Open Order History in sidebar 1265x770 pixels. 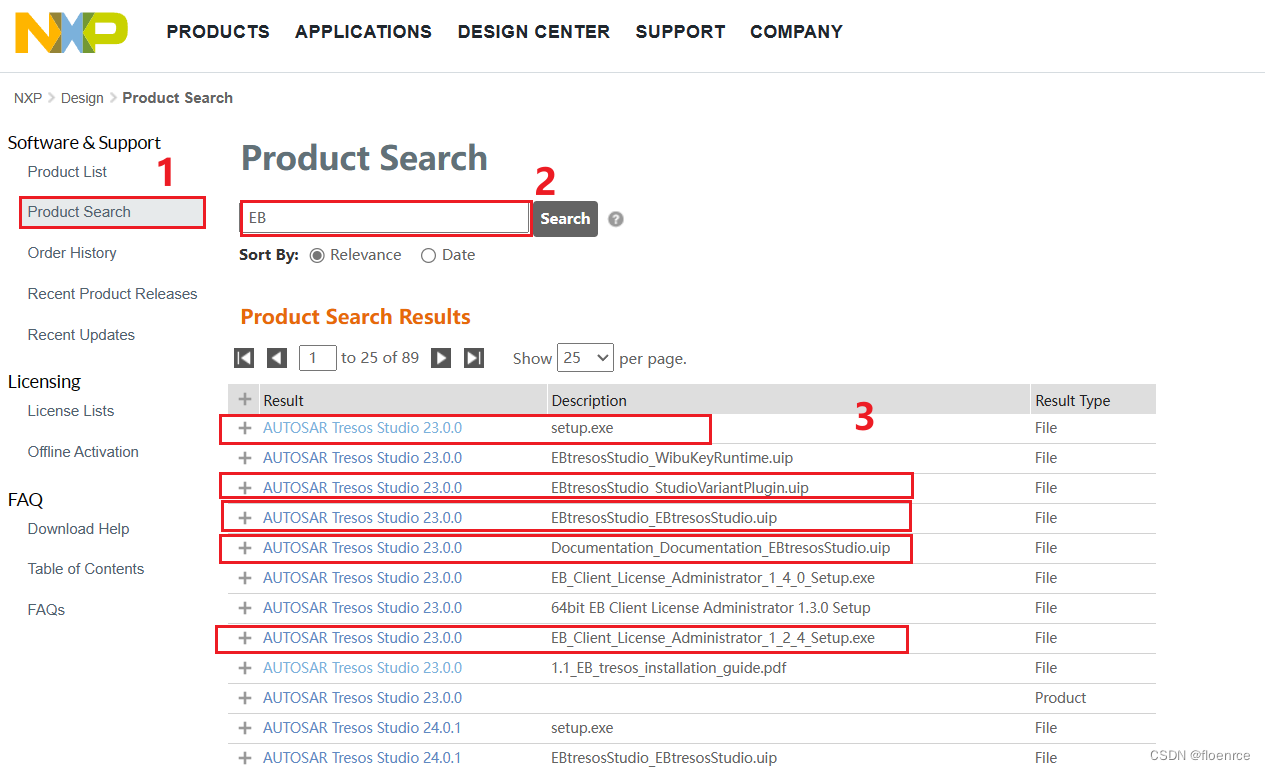coord(72,253)
